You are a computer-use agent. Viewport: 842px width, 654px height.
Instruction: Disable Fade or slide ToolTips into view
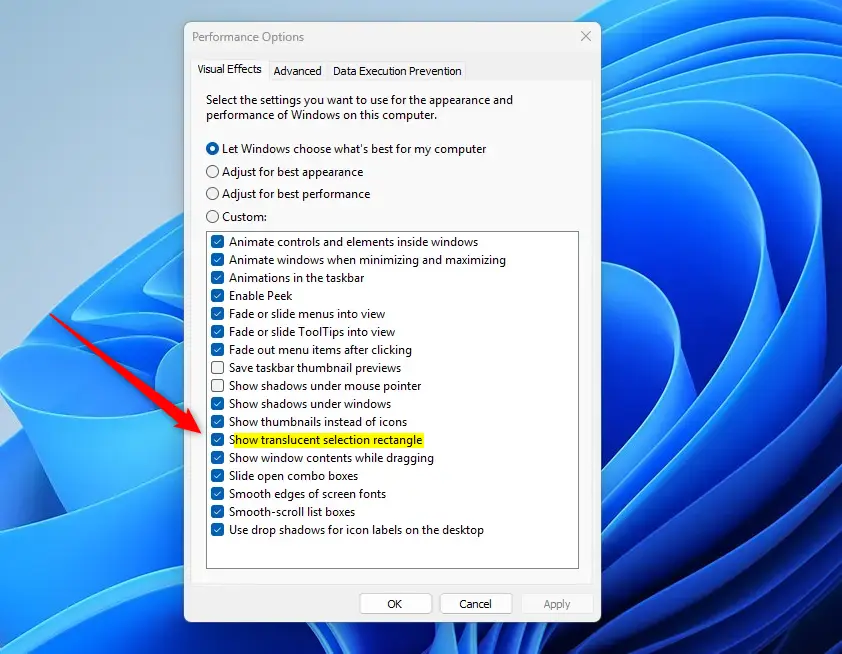tap(217, 332)
